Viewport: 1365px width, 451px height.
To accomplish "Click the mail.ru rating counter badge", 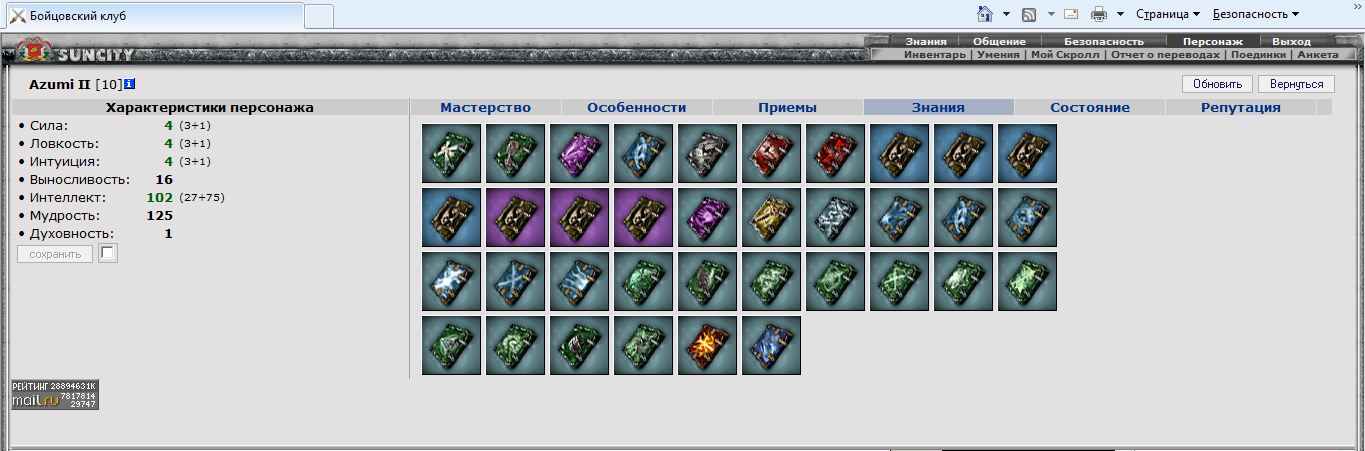I will pyautogui.click(x=55, y=395).
